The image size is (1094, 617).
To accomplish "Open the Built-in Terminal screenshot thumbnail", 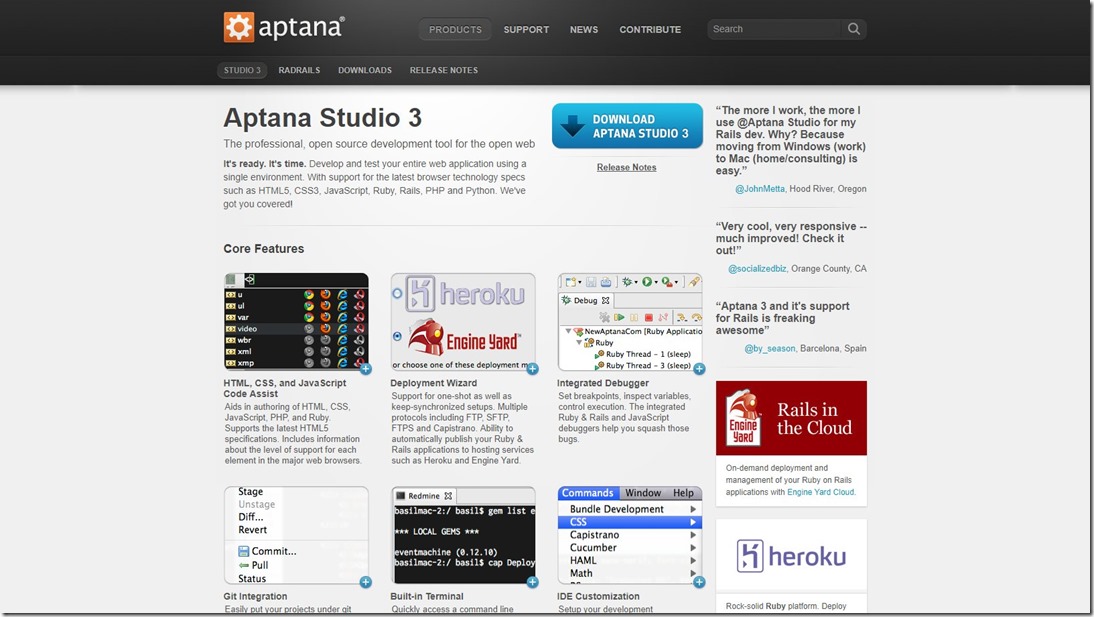I will tap(463, 535).
